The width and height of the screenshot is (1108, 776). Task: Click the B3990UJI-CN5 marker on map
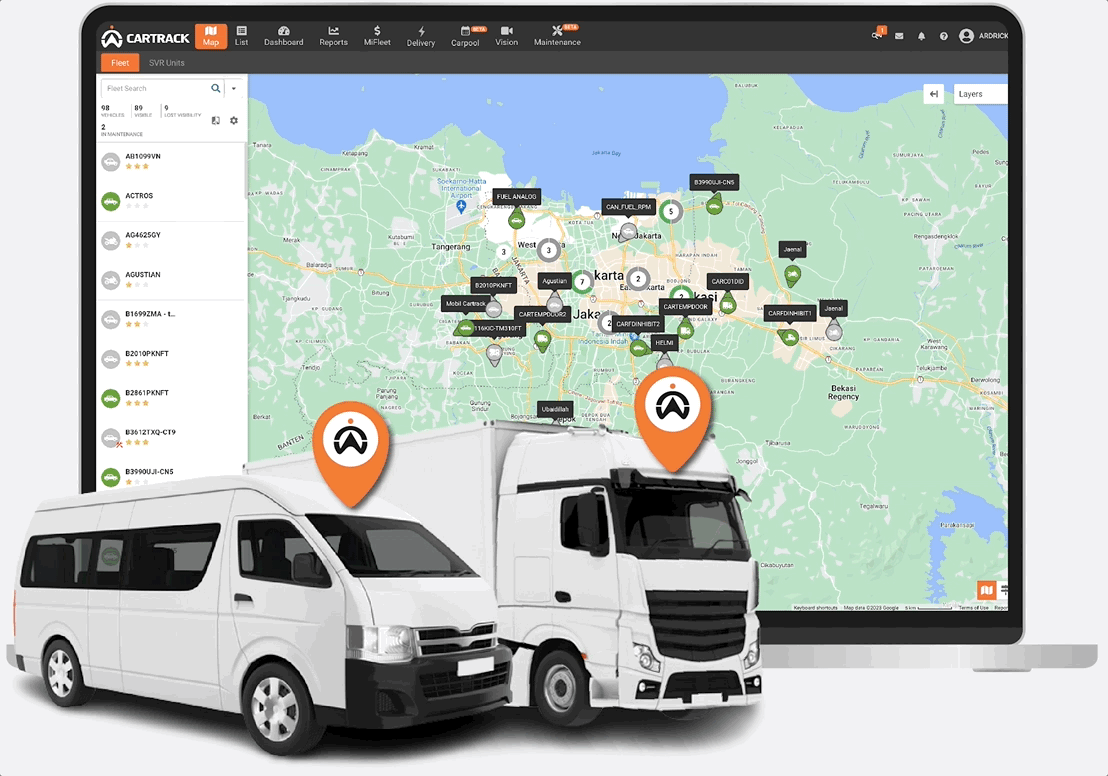[714, 205]
